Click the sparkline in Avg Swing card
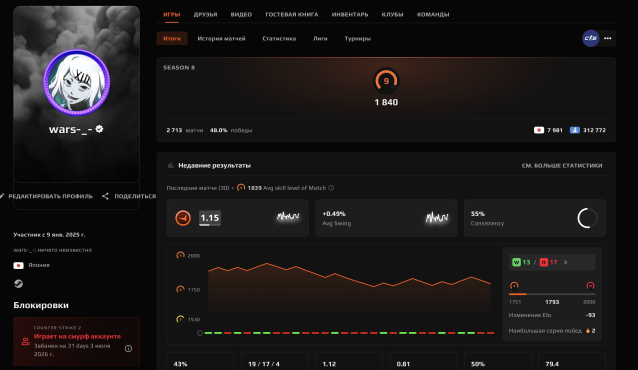 437,218
